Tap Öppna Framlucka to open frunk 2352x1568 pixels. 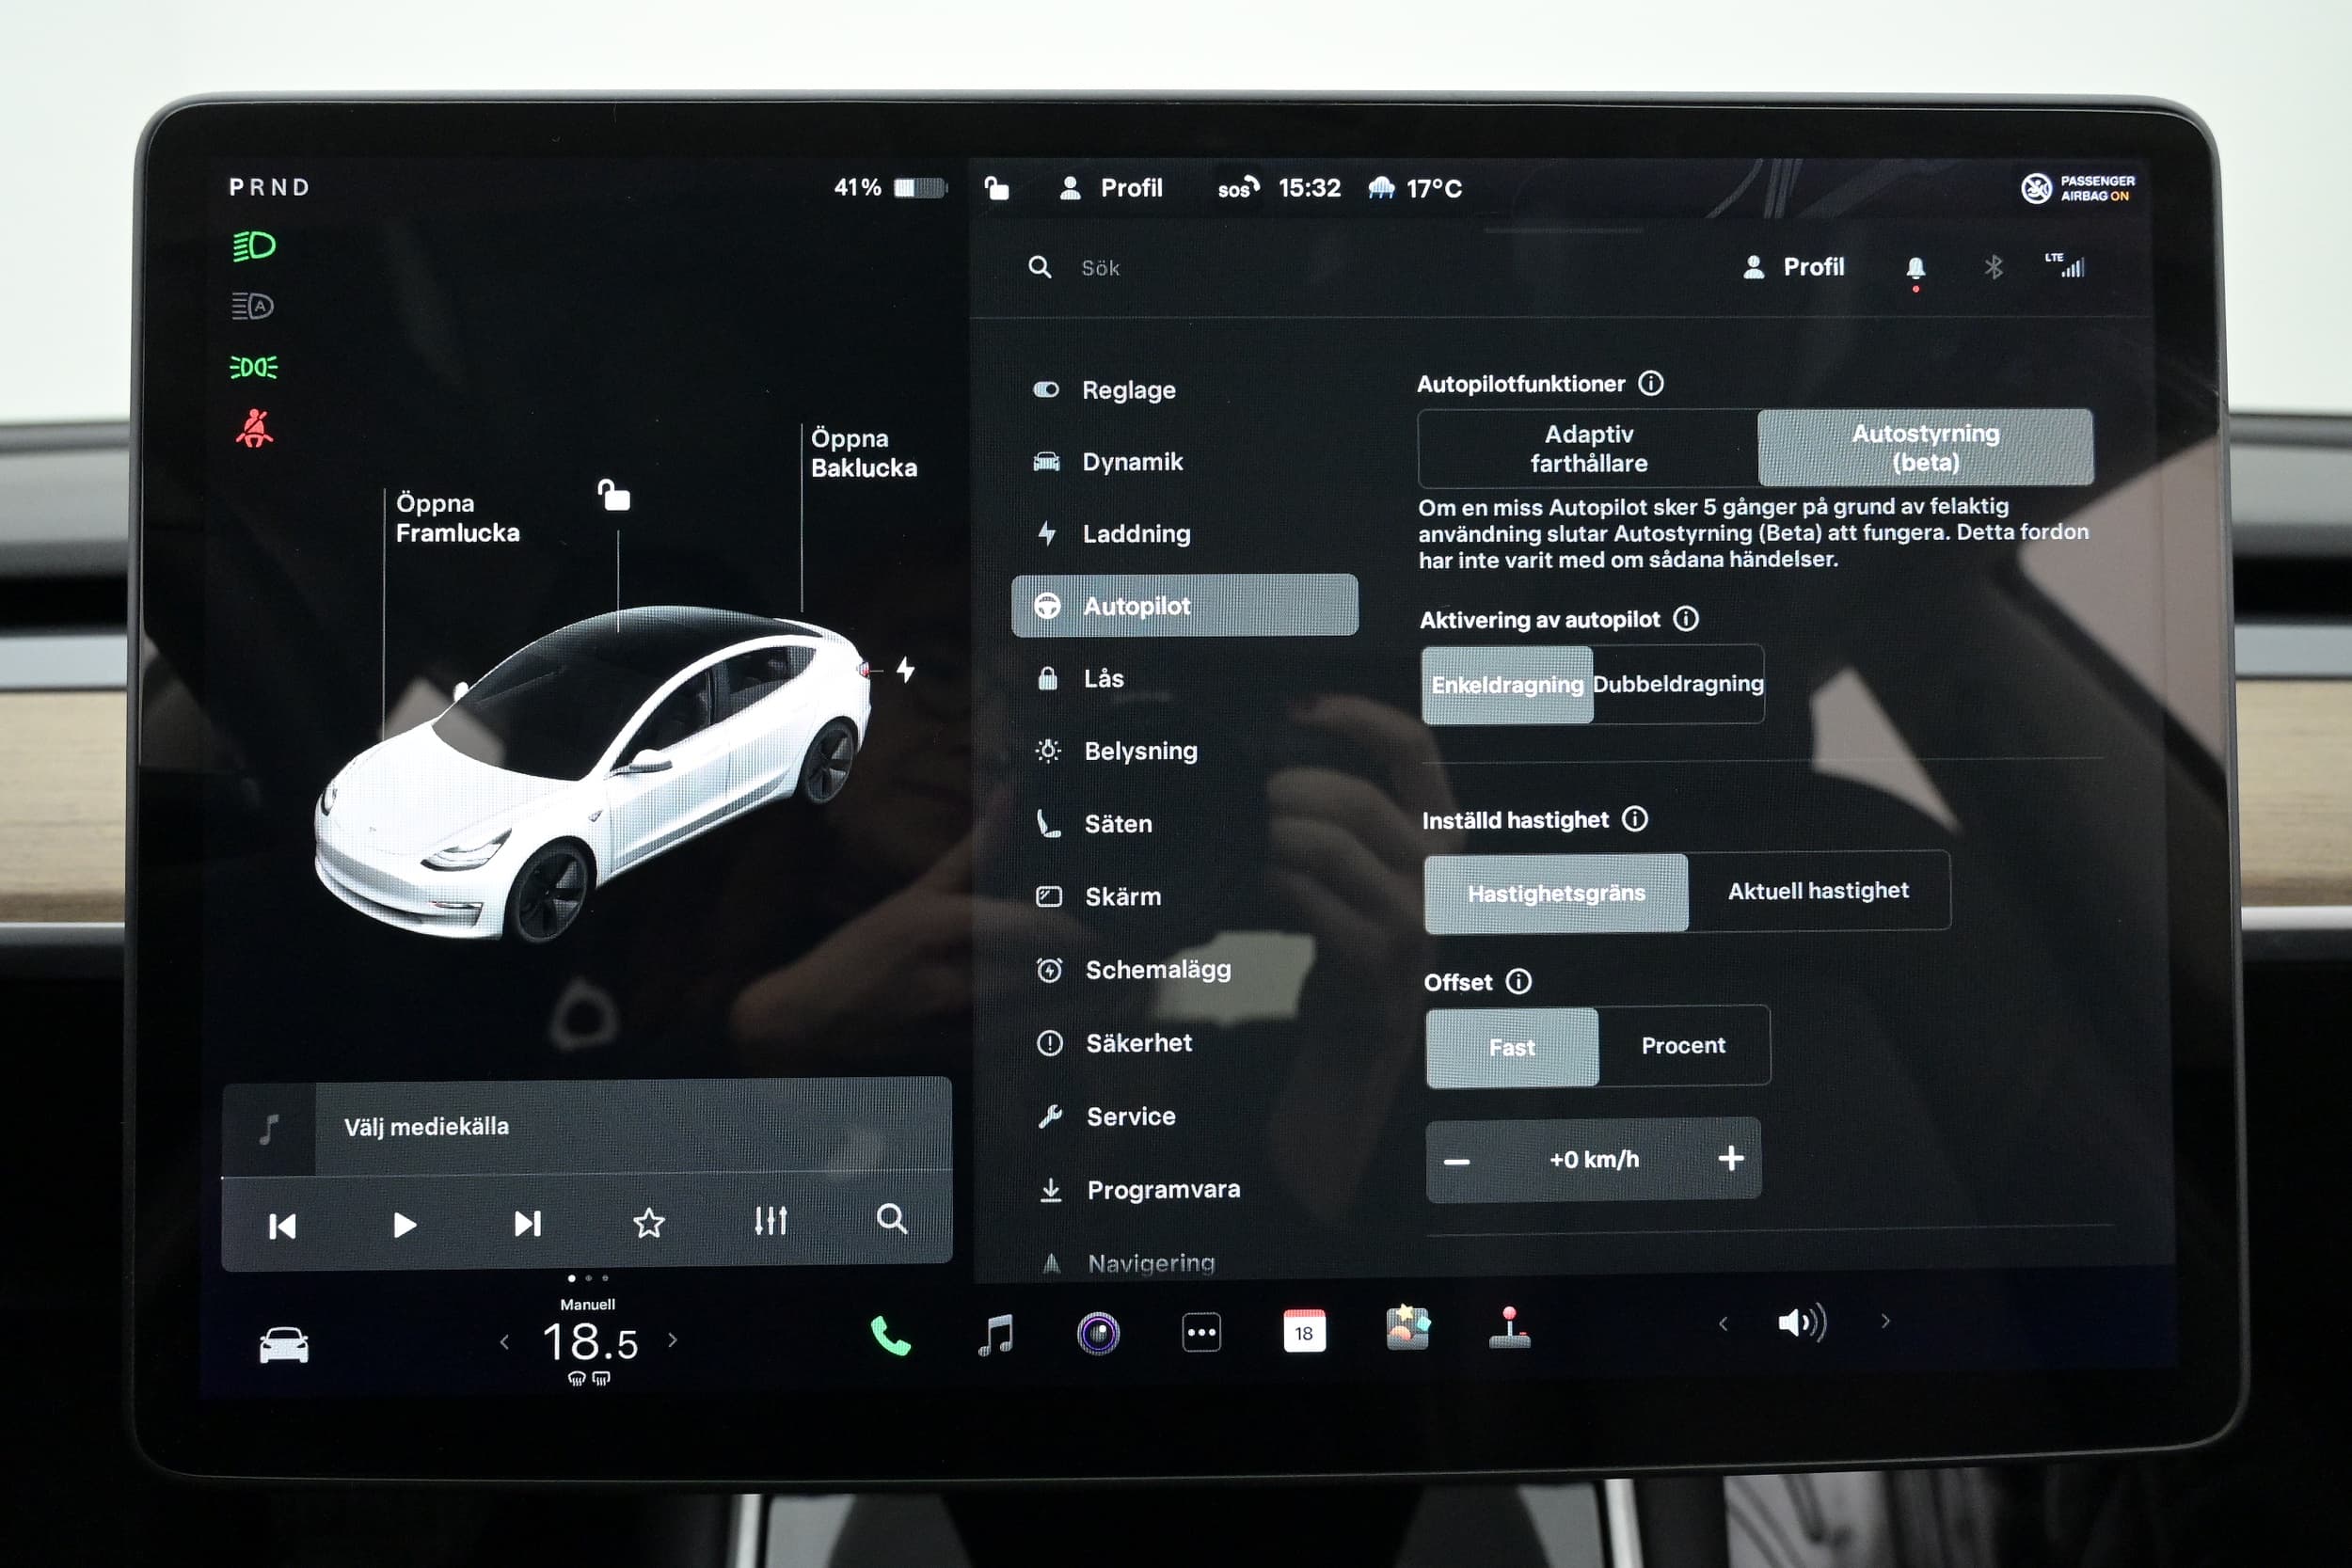[x=457, y=518]
